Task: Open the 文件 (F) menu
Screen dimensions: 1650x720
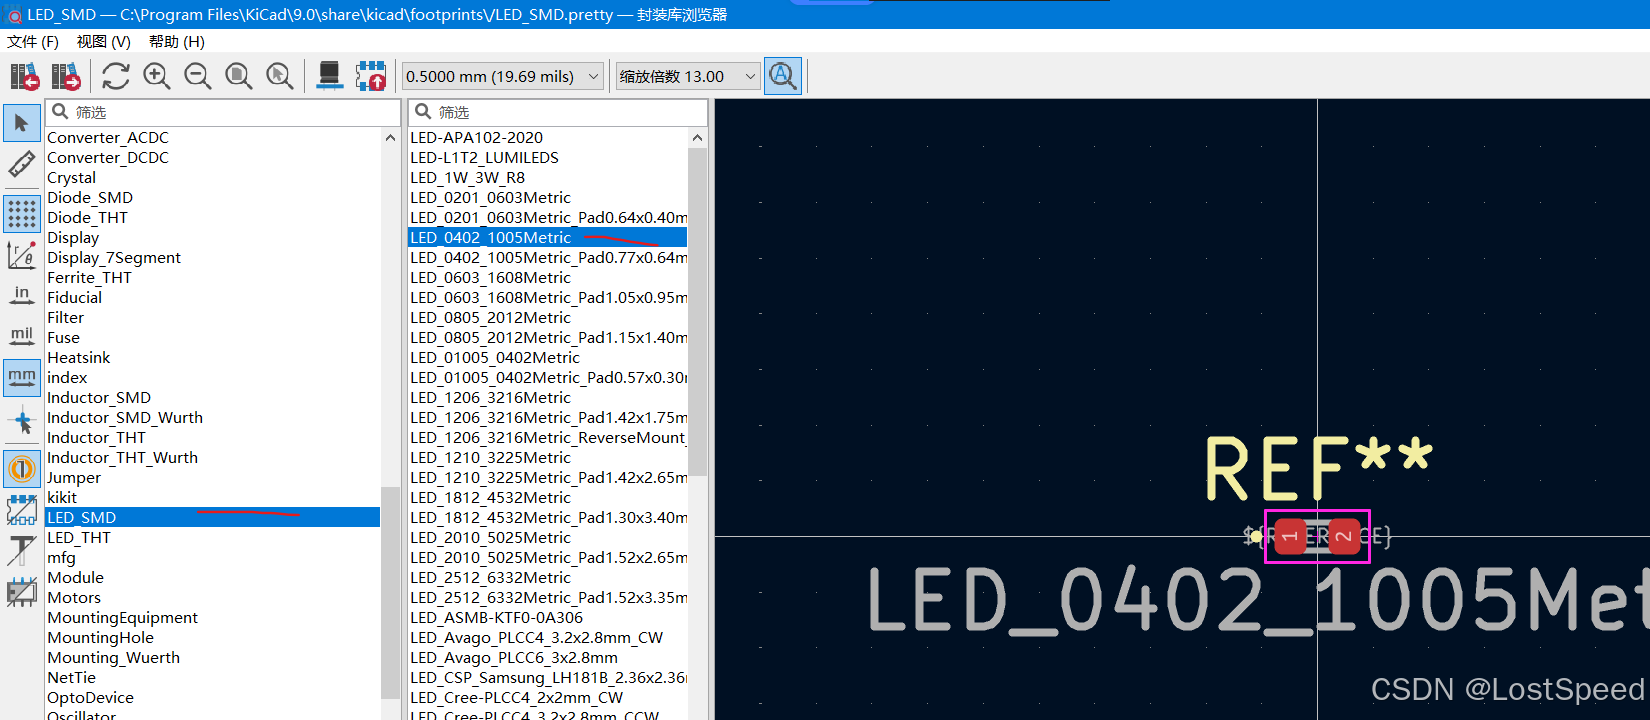Action: (x=33, y=41)
